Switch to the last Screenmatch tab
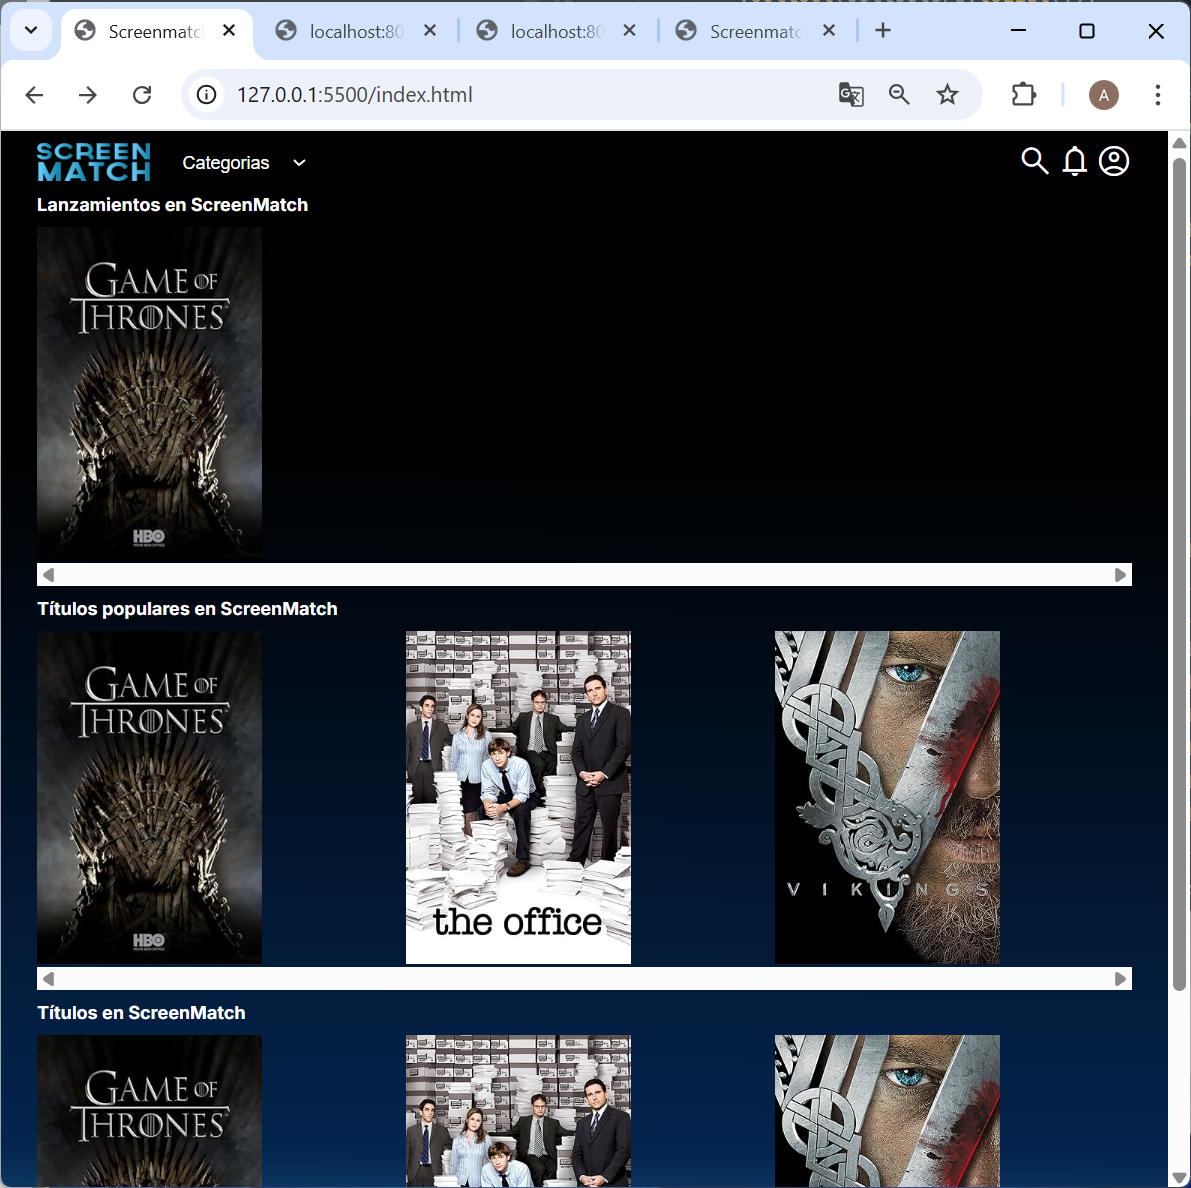Viewport: 1191px width, 1188px height. pyautogui.click(x=756, y=31)
